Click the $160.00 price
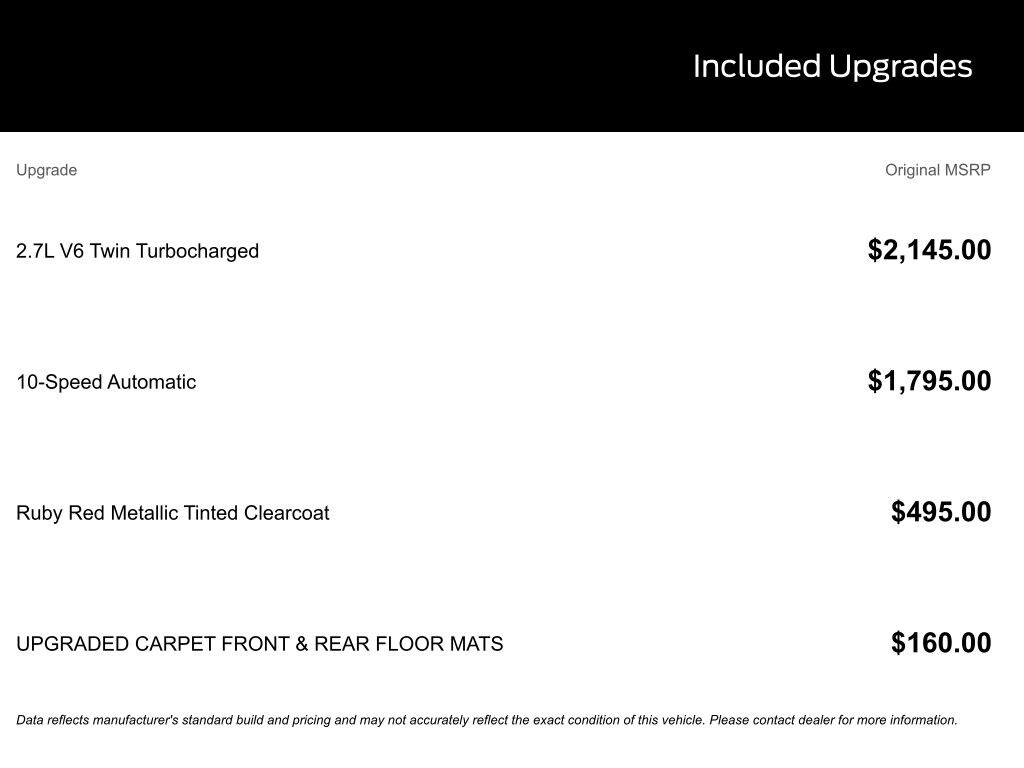The width and height of the screenshot is (1024, 768). tap(941, 643)
